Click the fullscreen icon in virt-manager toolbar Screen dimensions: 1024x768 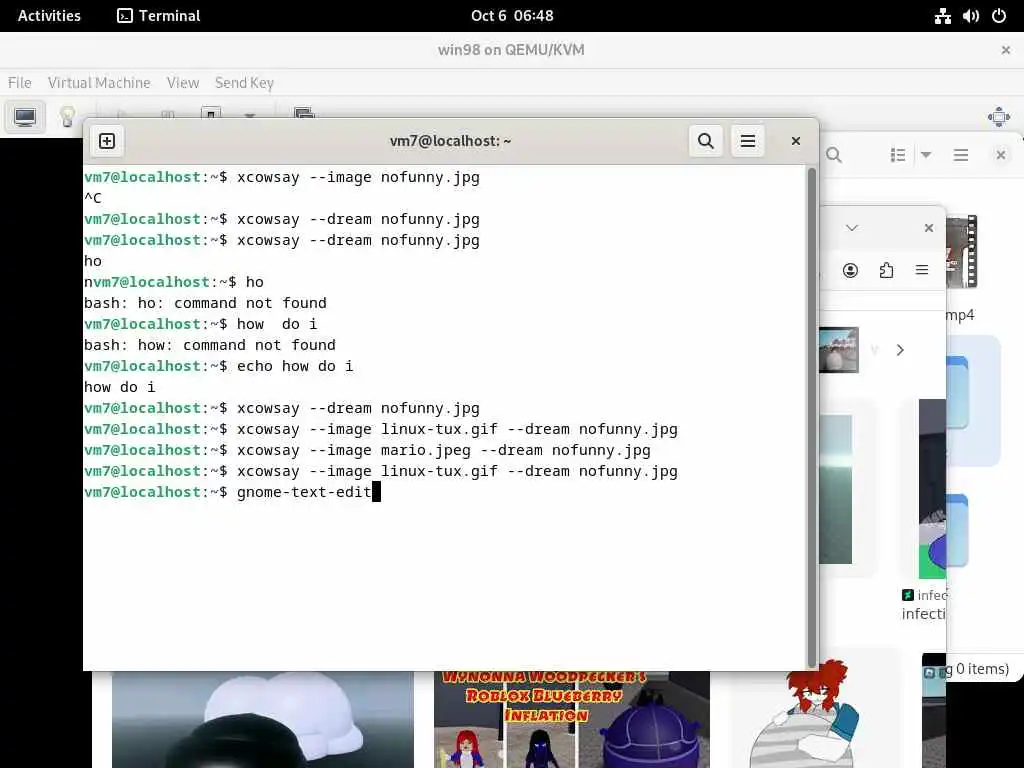(999, 118)
